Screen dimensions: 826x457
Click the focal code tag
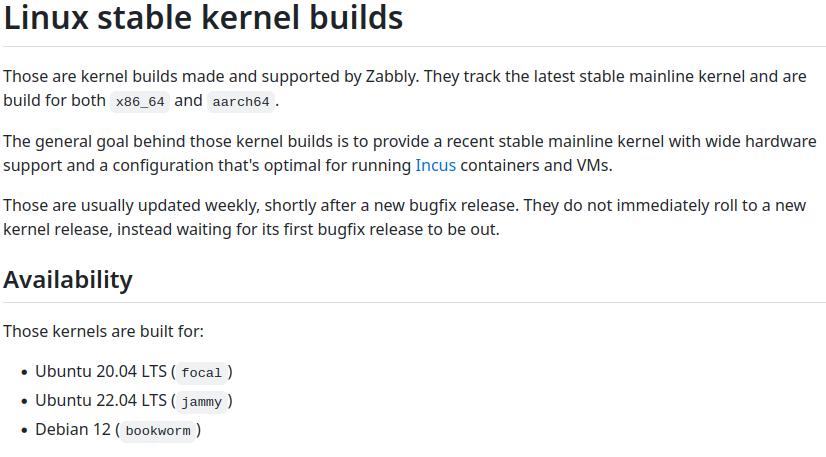(x=201, y=372)
